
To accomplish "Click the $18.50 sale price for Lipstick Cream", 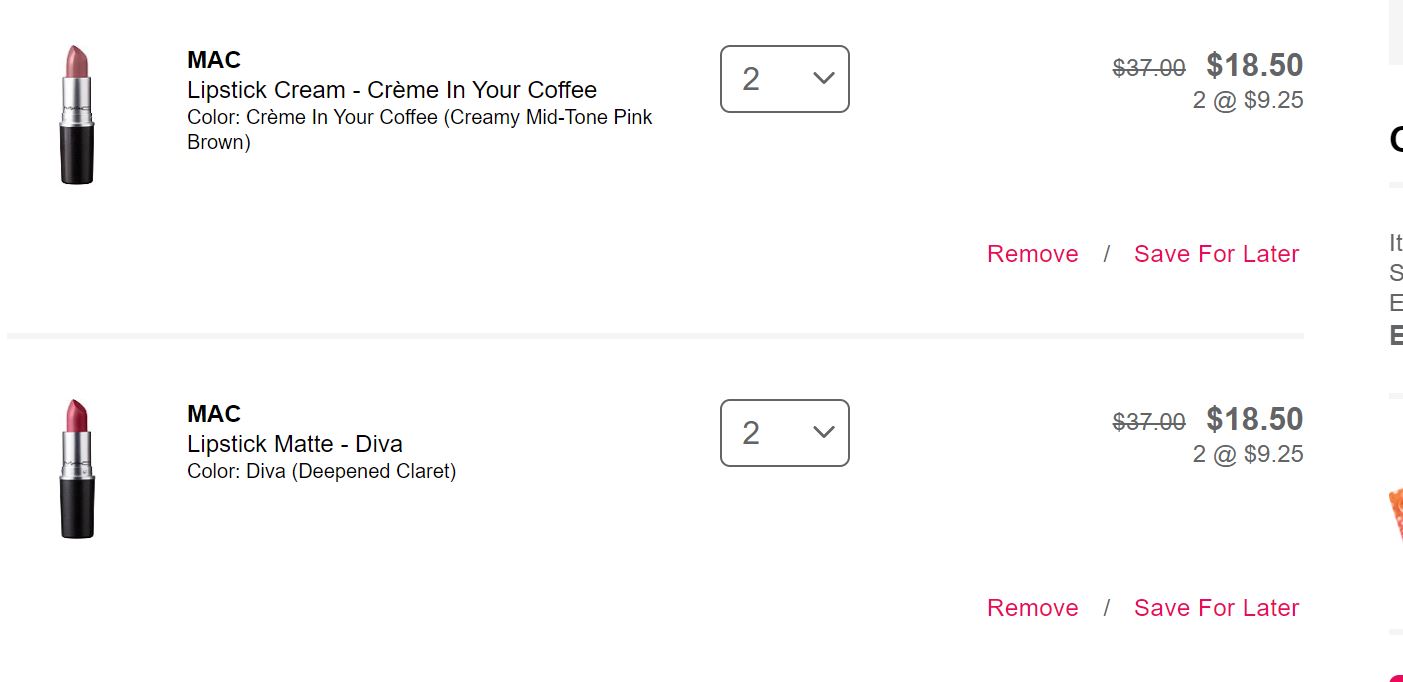I will pos(1254,66).
